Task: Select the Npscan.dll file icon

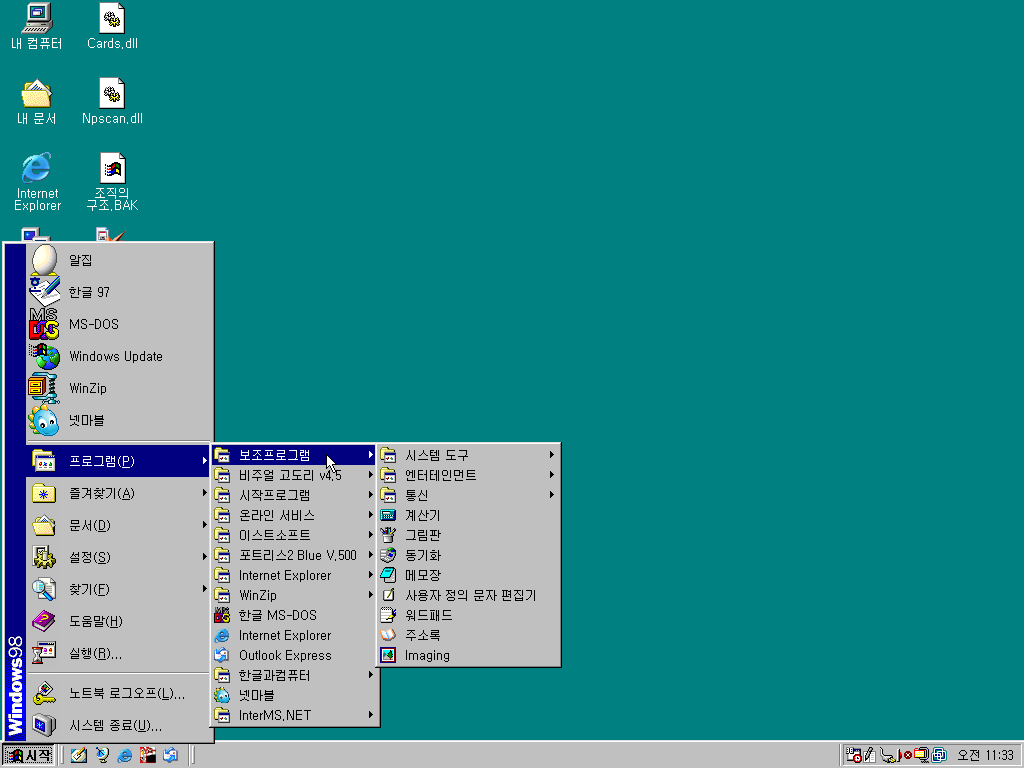Action: pyautogui.click(x=112, y=102)
